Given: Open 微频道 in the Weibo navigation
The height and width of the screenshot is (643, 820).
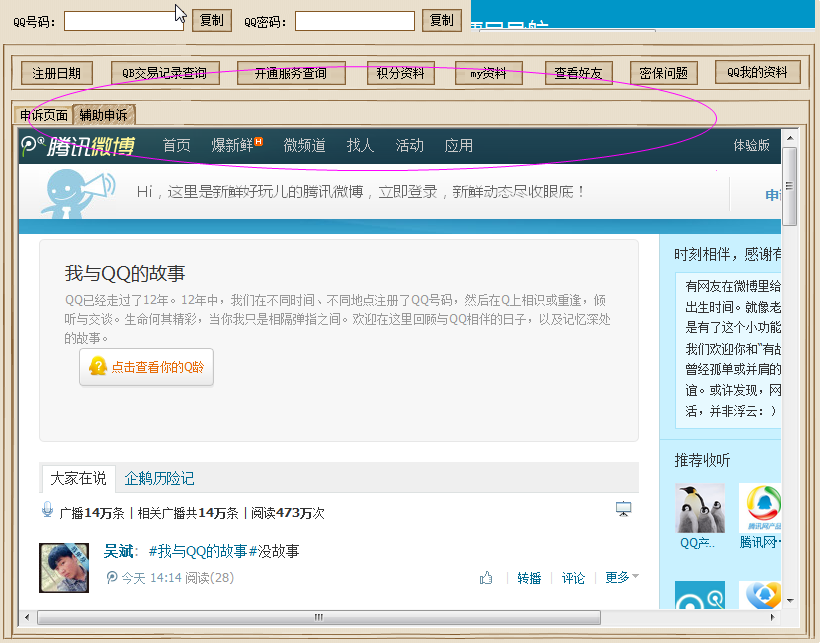Looking at the screenshot, I should click(304, 145).
